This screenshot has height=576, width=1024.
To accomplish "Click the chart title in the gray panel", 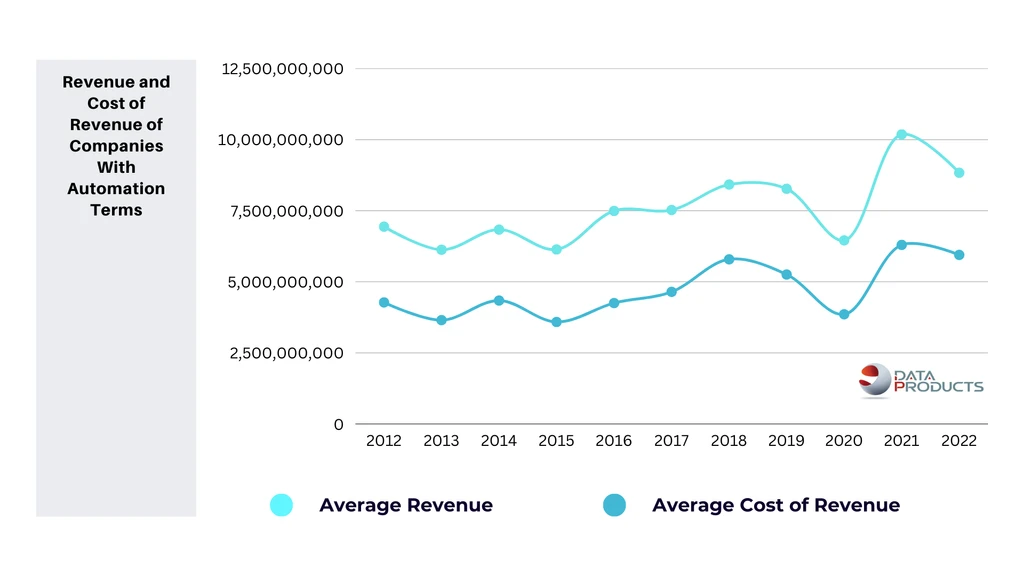I will click(x=116, y=146).
